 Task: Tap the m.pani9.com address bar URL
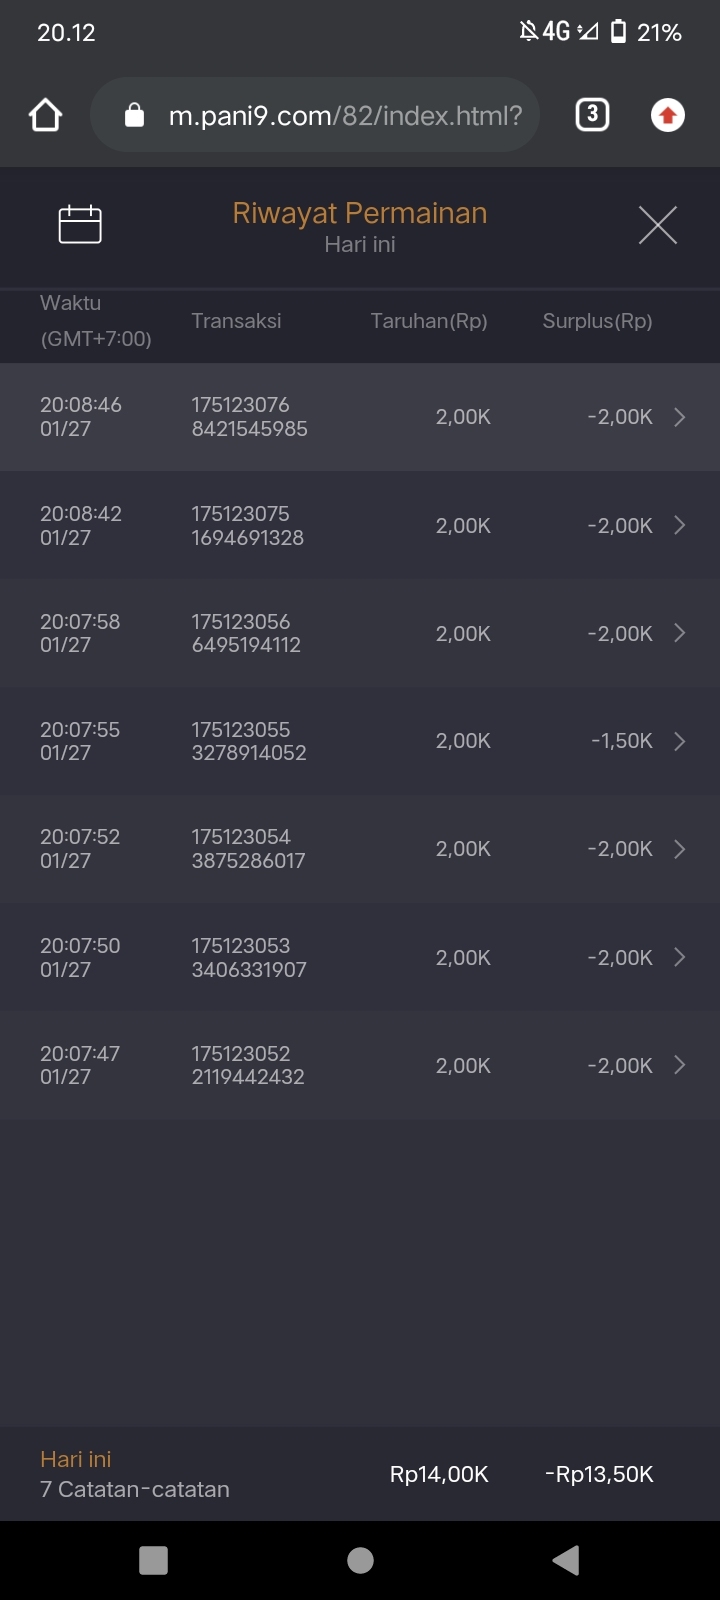(x=345, y=116)
